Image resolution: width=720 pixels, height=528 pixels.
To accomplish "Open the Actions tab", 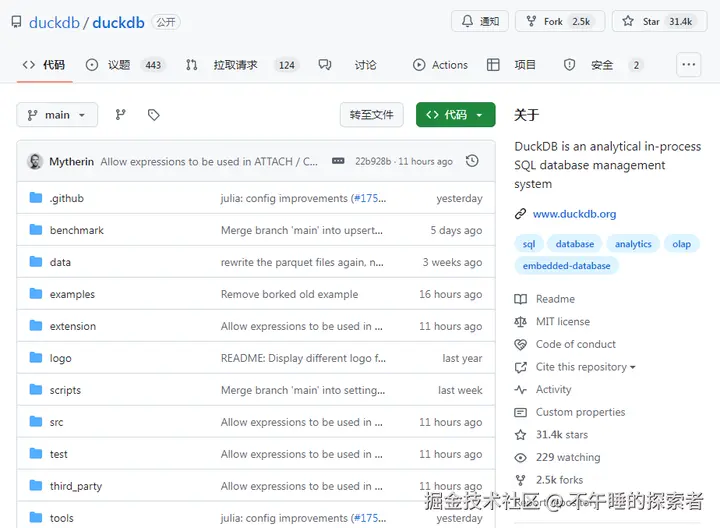I will 440,65.
